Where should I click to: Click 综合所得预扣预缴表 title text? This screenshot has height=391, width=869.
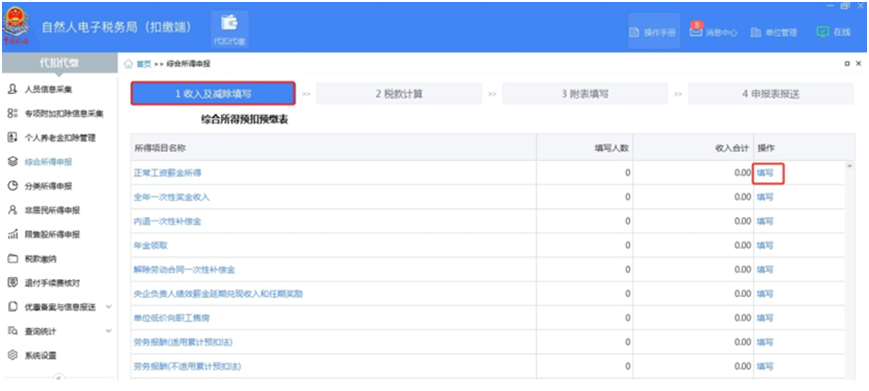click(244, 120)
